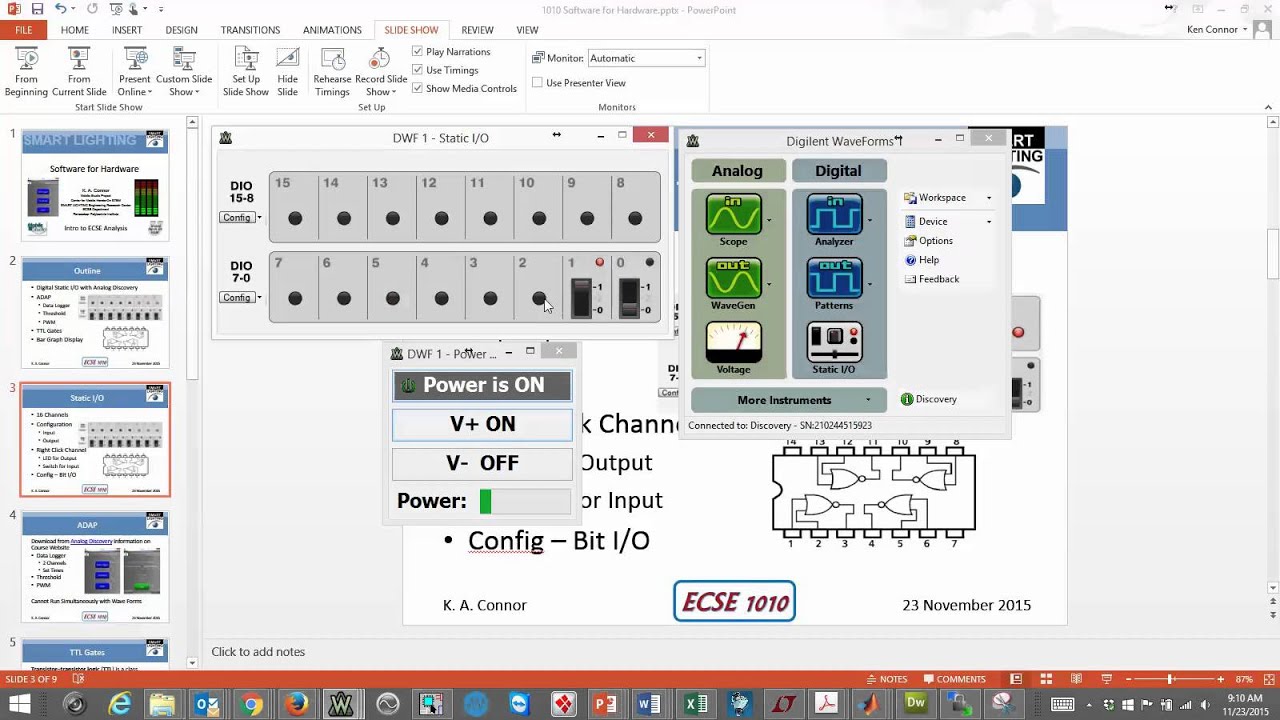The height and width of the screenshot is (720, 1280).
Task: Click NOTES in the status bar
Action: [x=885, y=679]
